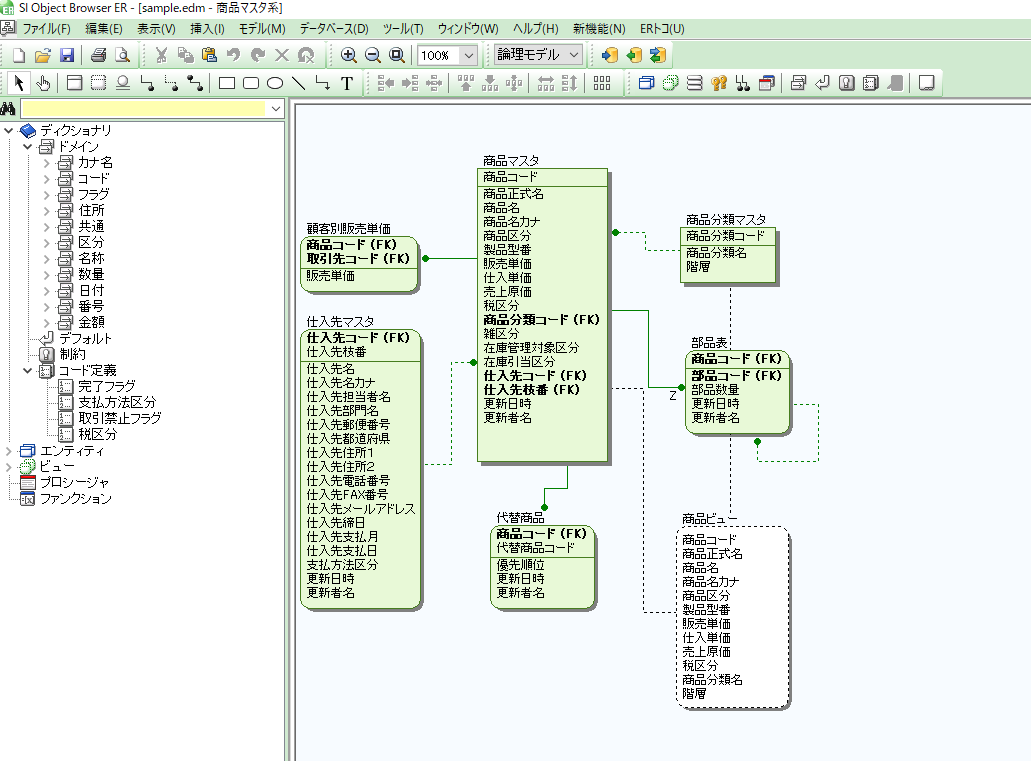Image resolution: width=1031 pixels, height=761 pixels.
Task: Click the Save floppy disk icon
Action: 67,55
